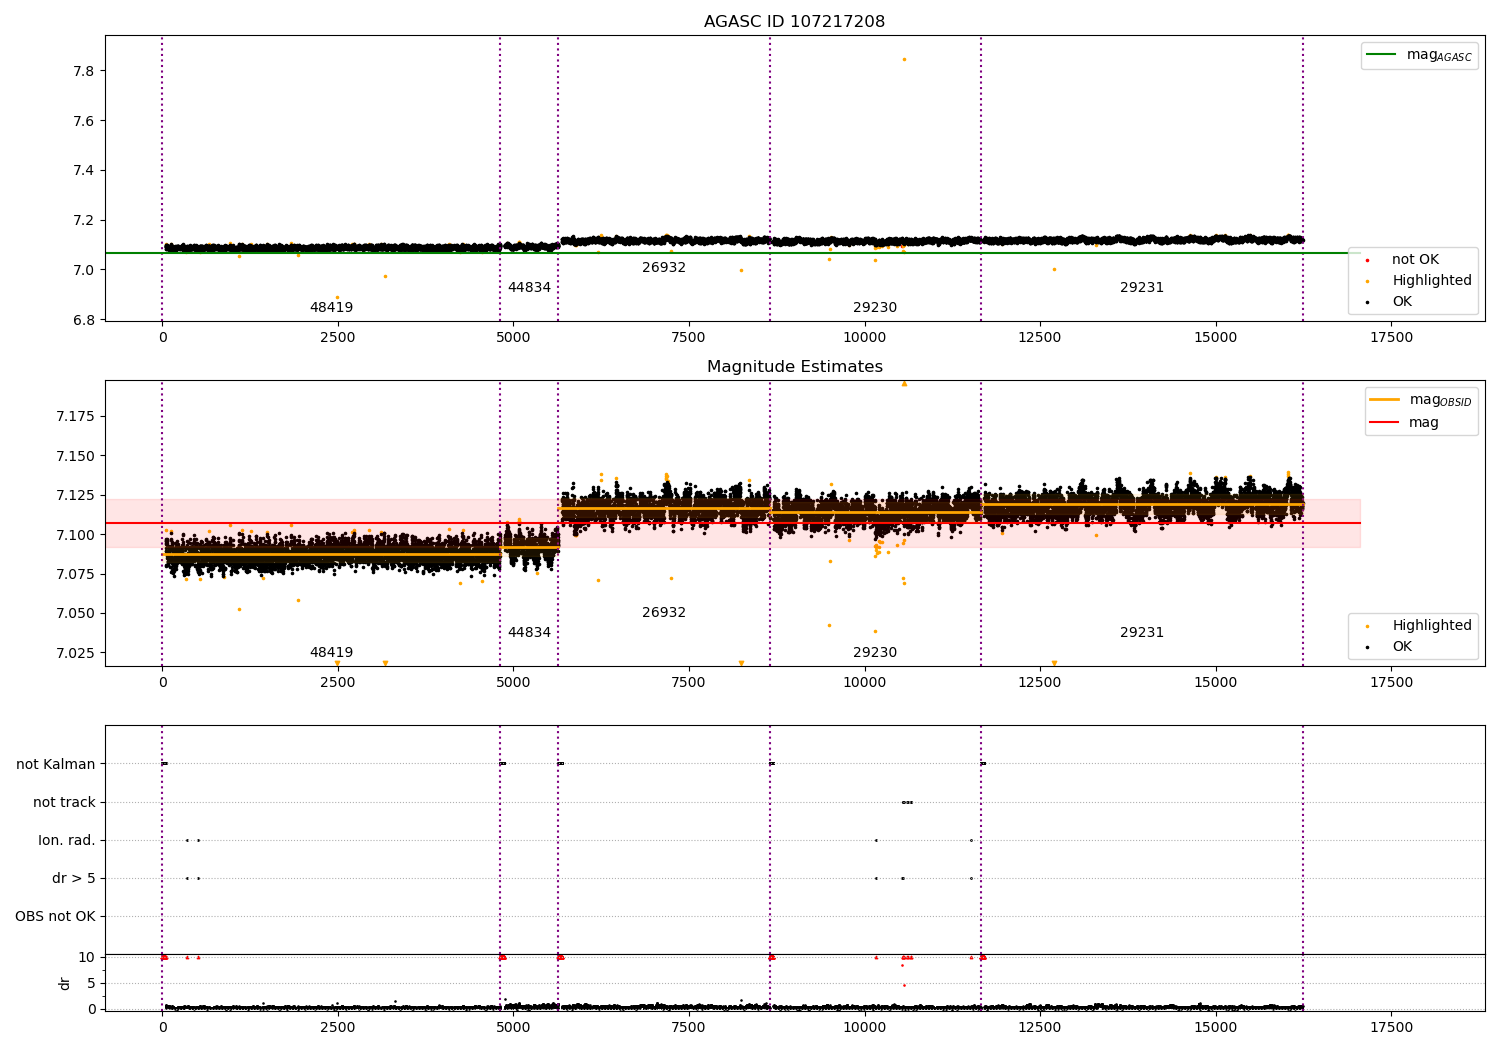
Task: Click the orange up-triangle at top of middle plot
Action: pyautogui.click(x=904, y=384)
